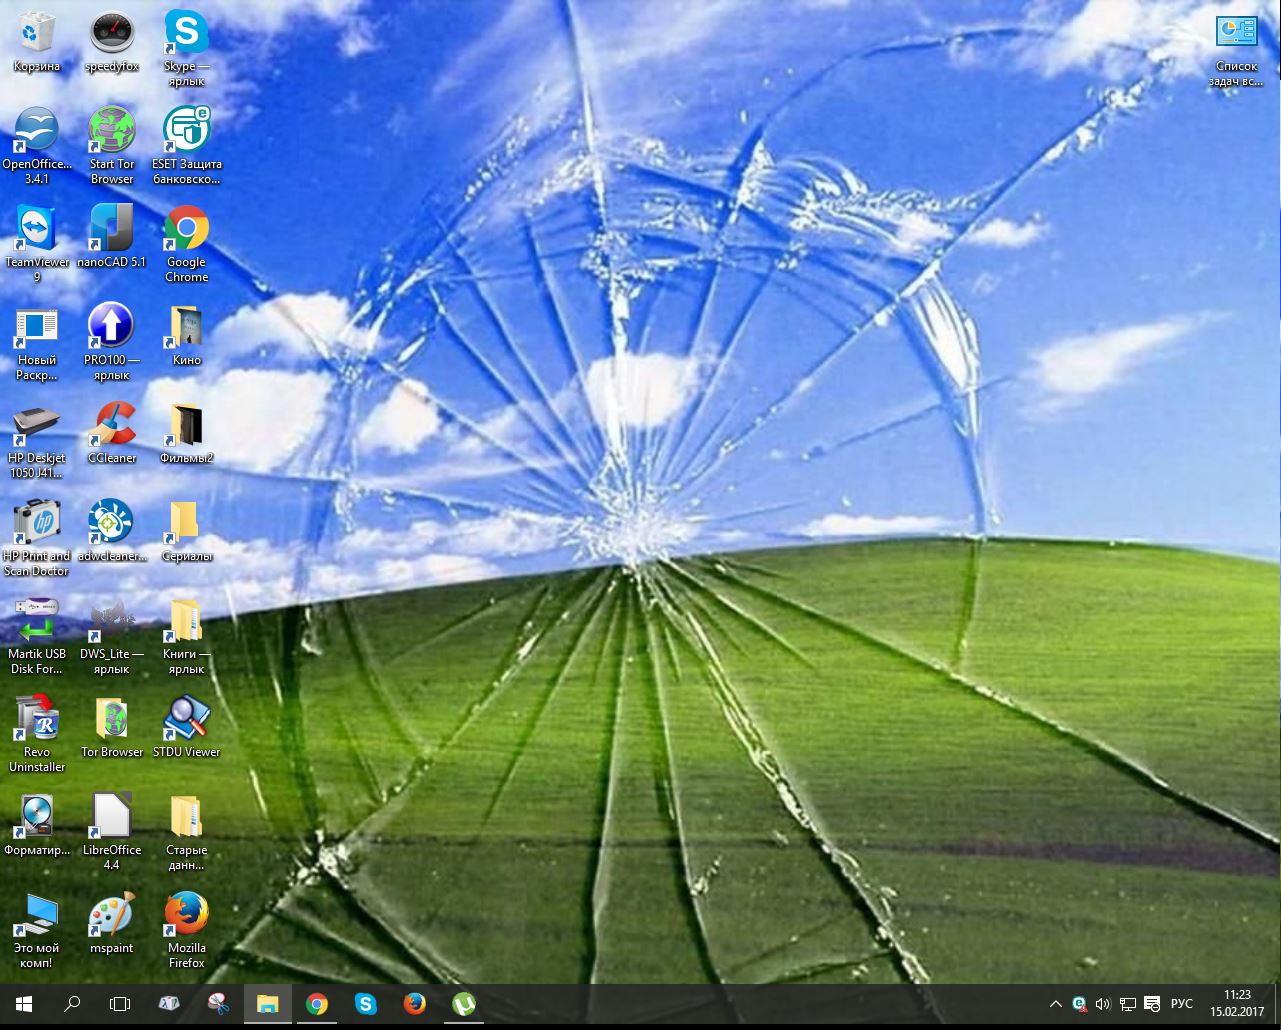The height and width of the screenshot is (1030, 1281).
Task: Select the DWS_Lite — ярлык shortcut
Action: (111, 637)
